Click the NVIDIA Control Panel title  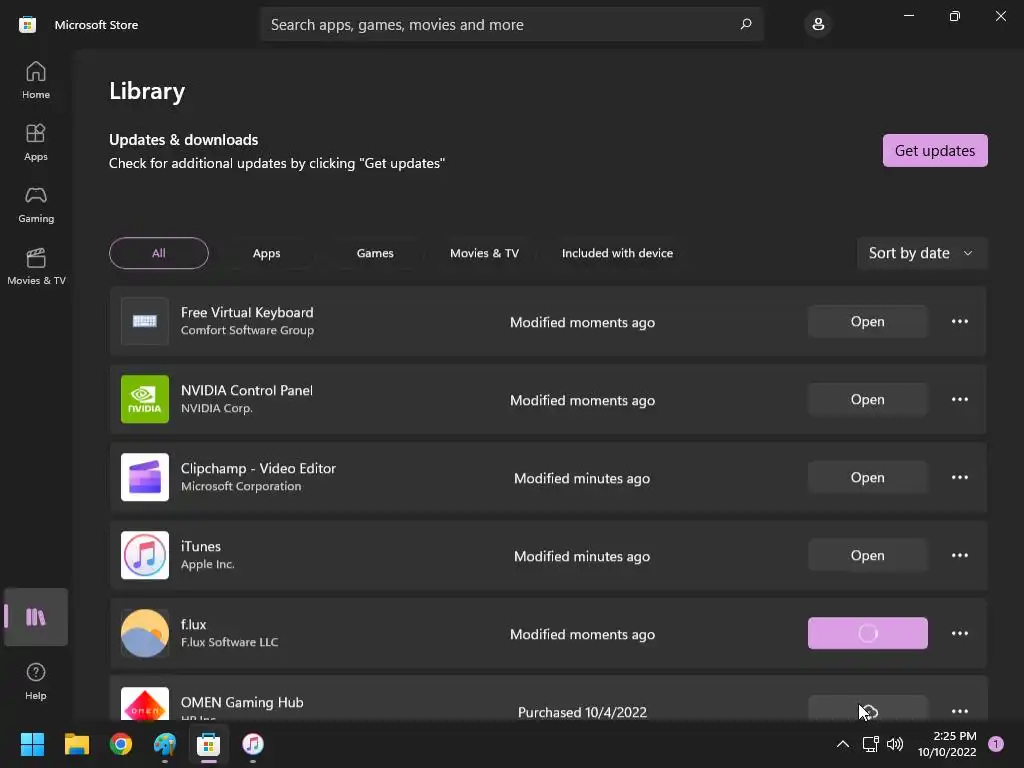coord(247,390)
